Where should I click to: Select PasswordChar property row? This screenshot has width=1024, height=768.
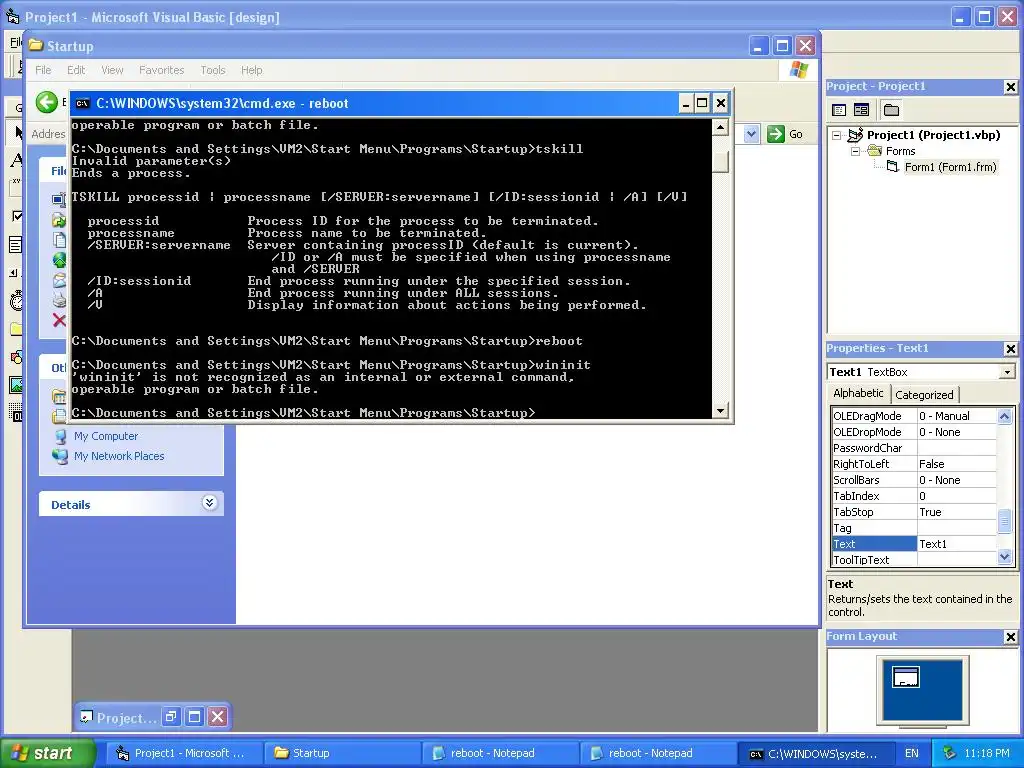click(914, 448)
